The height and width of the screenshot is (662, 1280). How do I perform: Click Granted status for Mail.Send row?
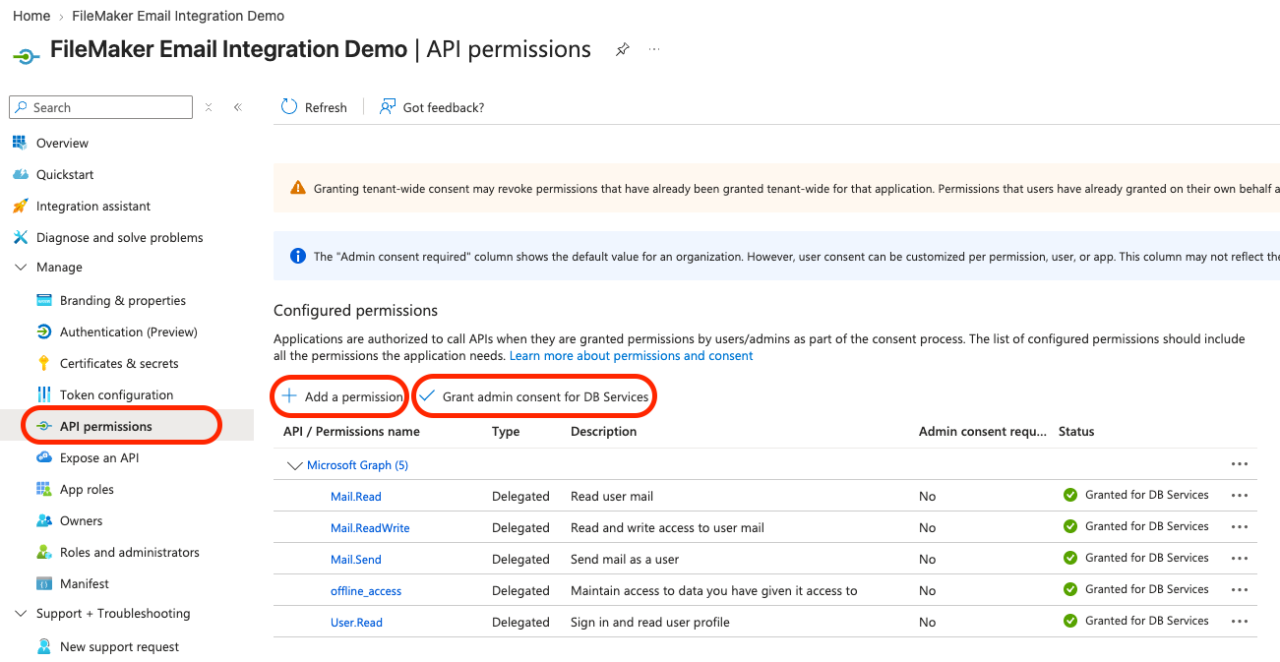1136,558
